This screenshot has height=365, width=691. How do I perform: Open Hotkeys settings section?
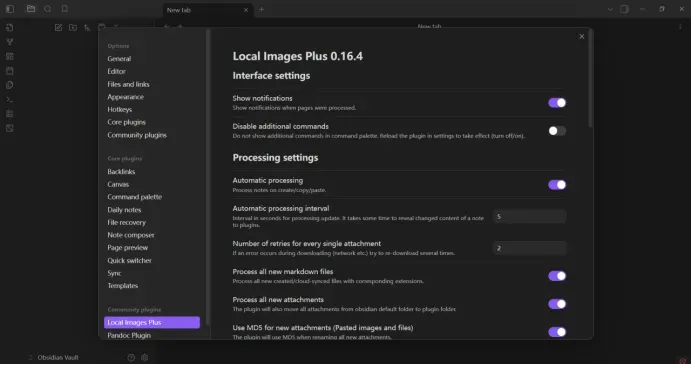119,109
